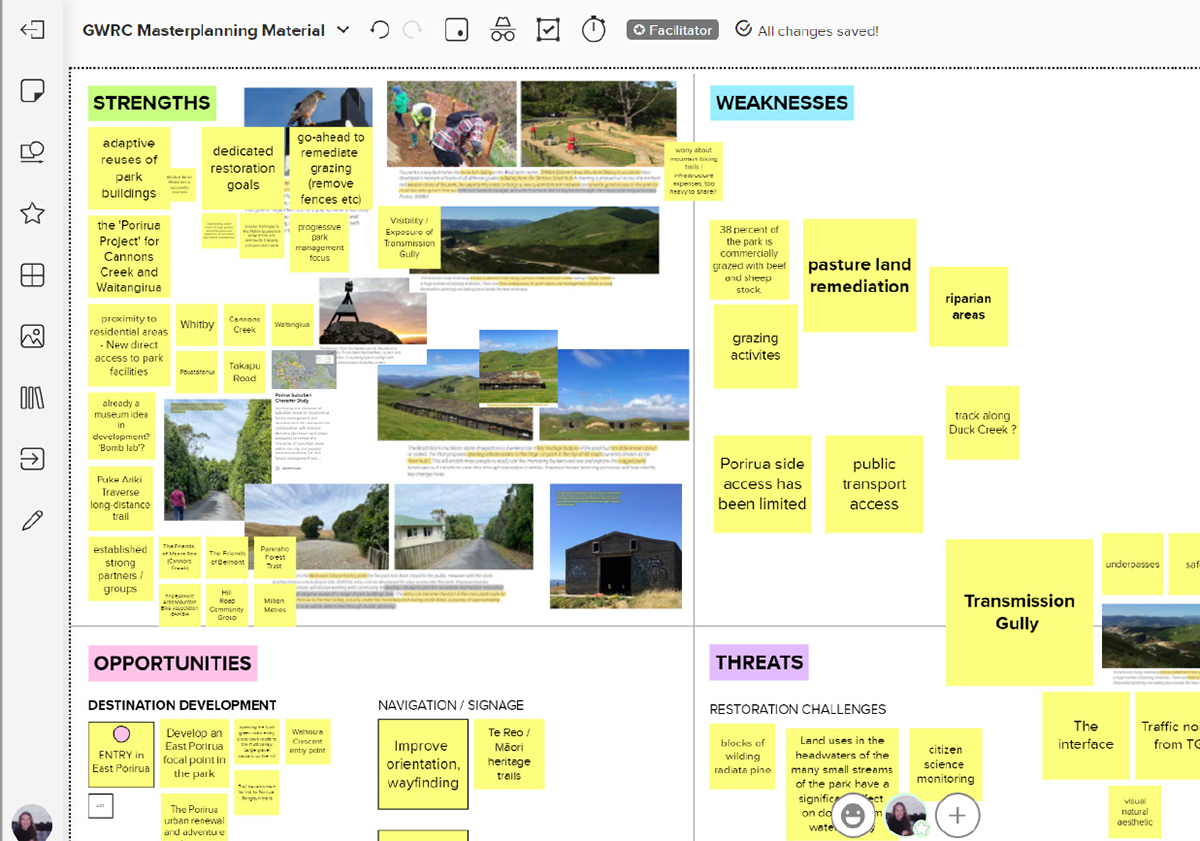Open the content library books icon
The image size is (1200, 841).
click(x=32, y=398)
